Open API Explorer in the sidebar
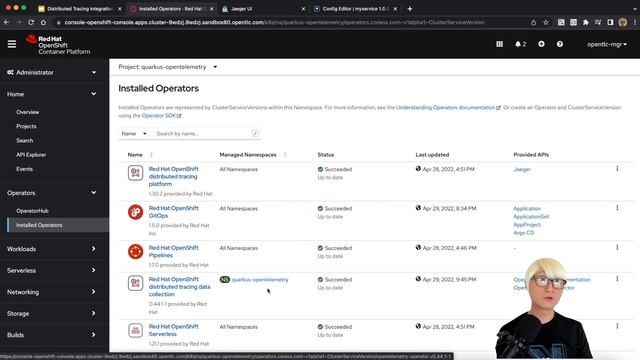640x360 pixels. [31, 155]
